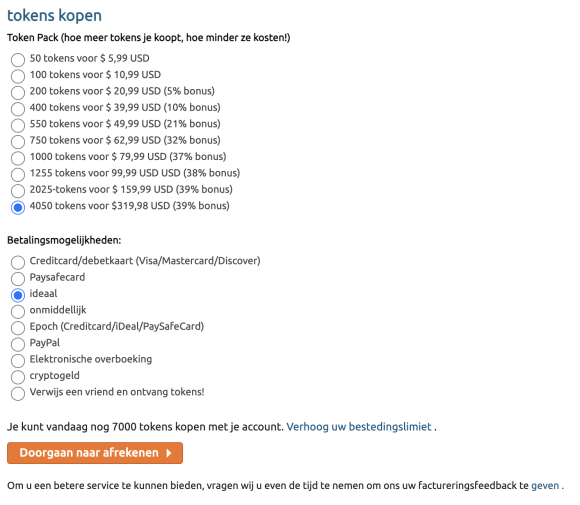Viewport: 580px width, 505px height.
Task: Pick the 1000 tokens voor $79,99 pack
Action: click(18, 158)
